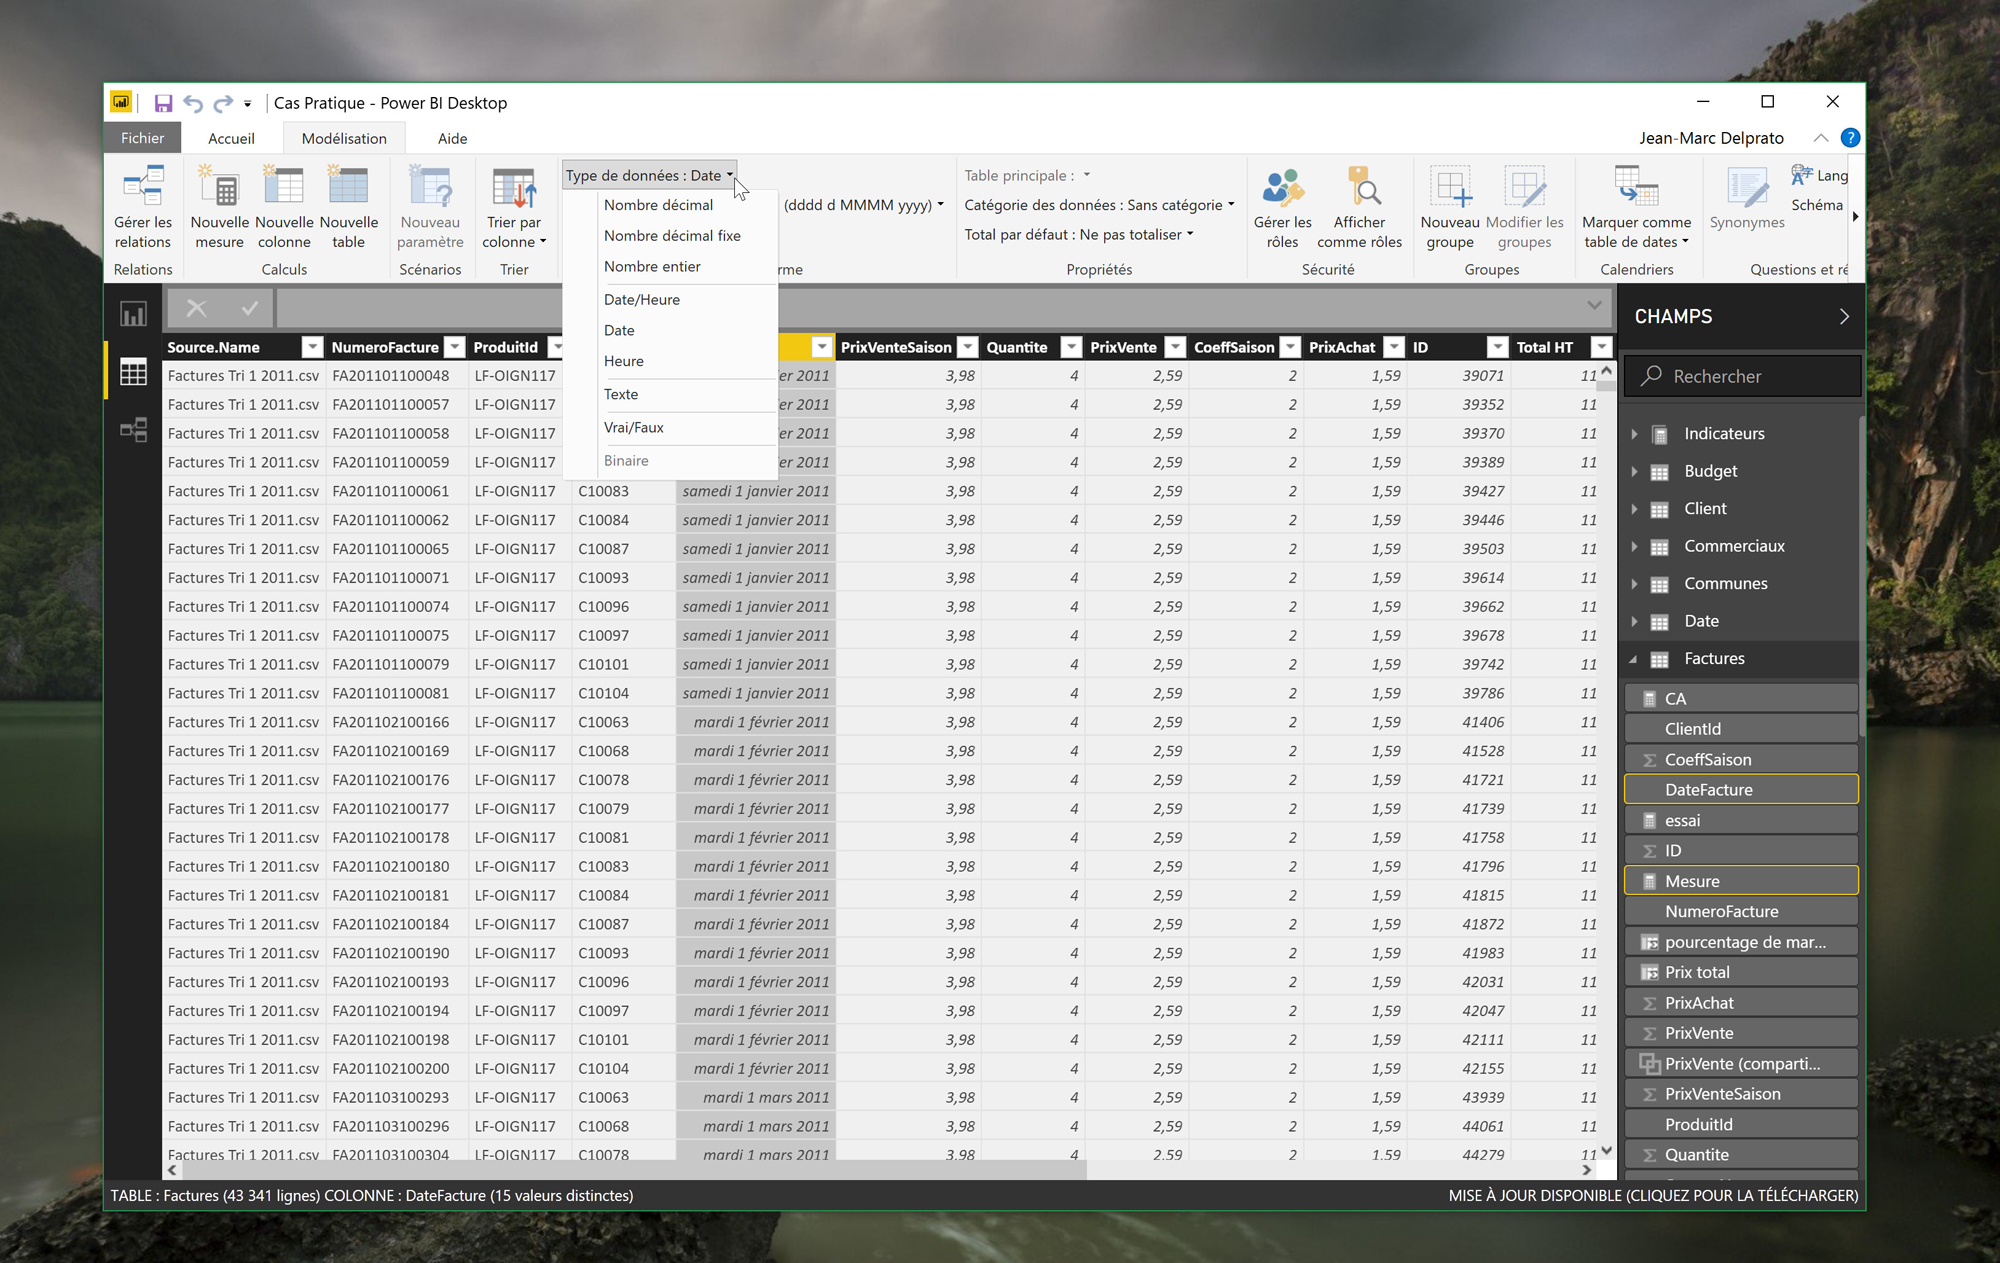Expand the Client table fields
2000x1263 pixels.
coord(1636,508)
